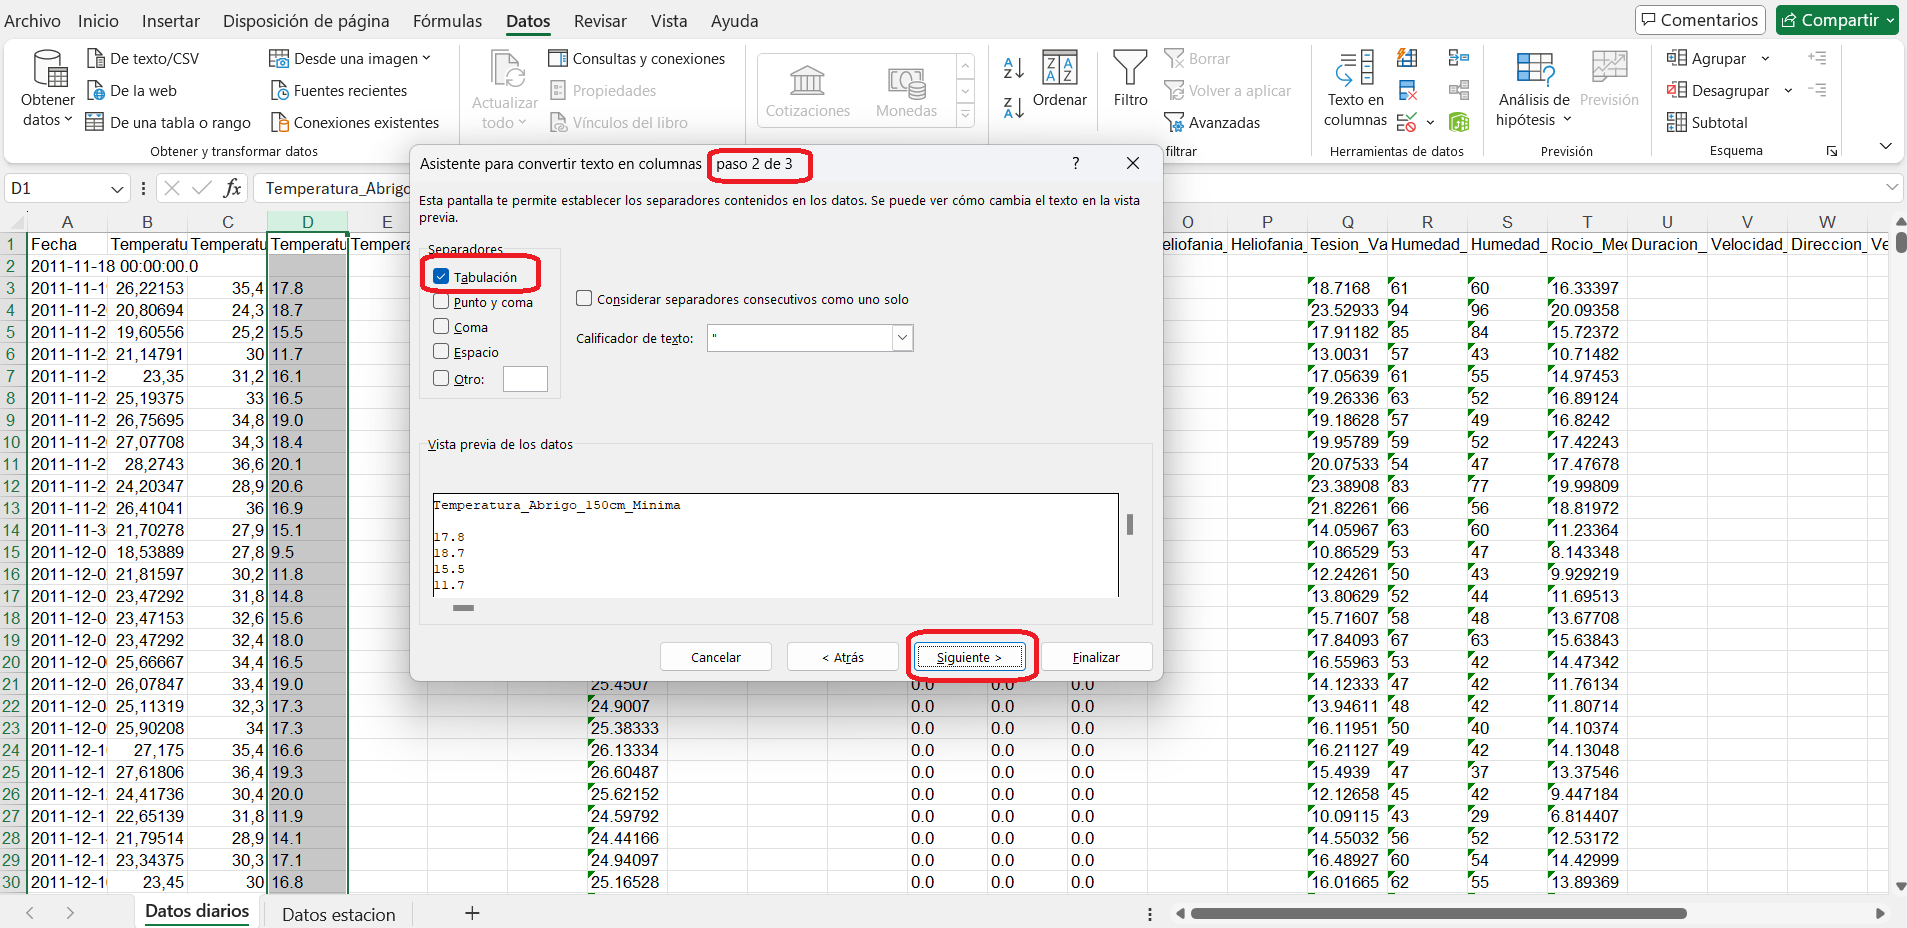Go back with Atrás button

843,657
